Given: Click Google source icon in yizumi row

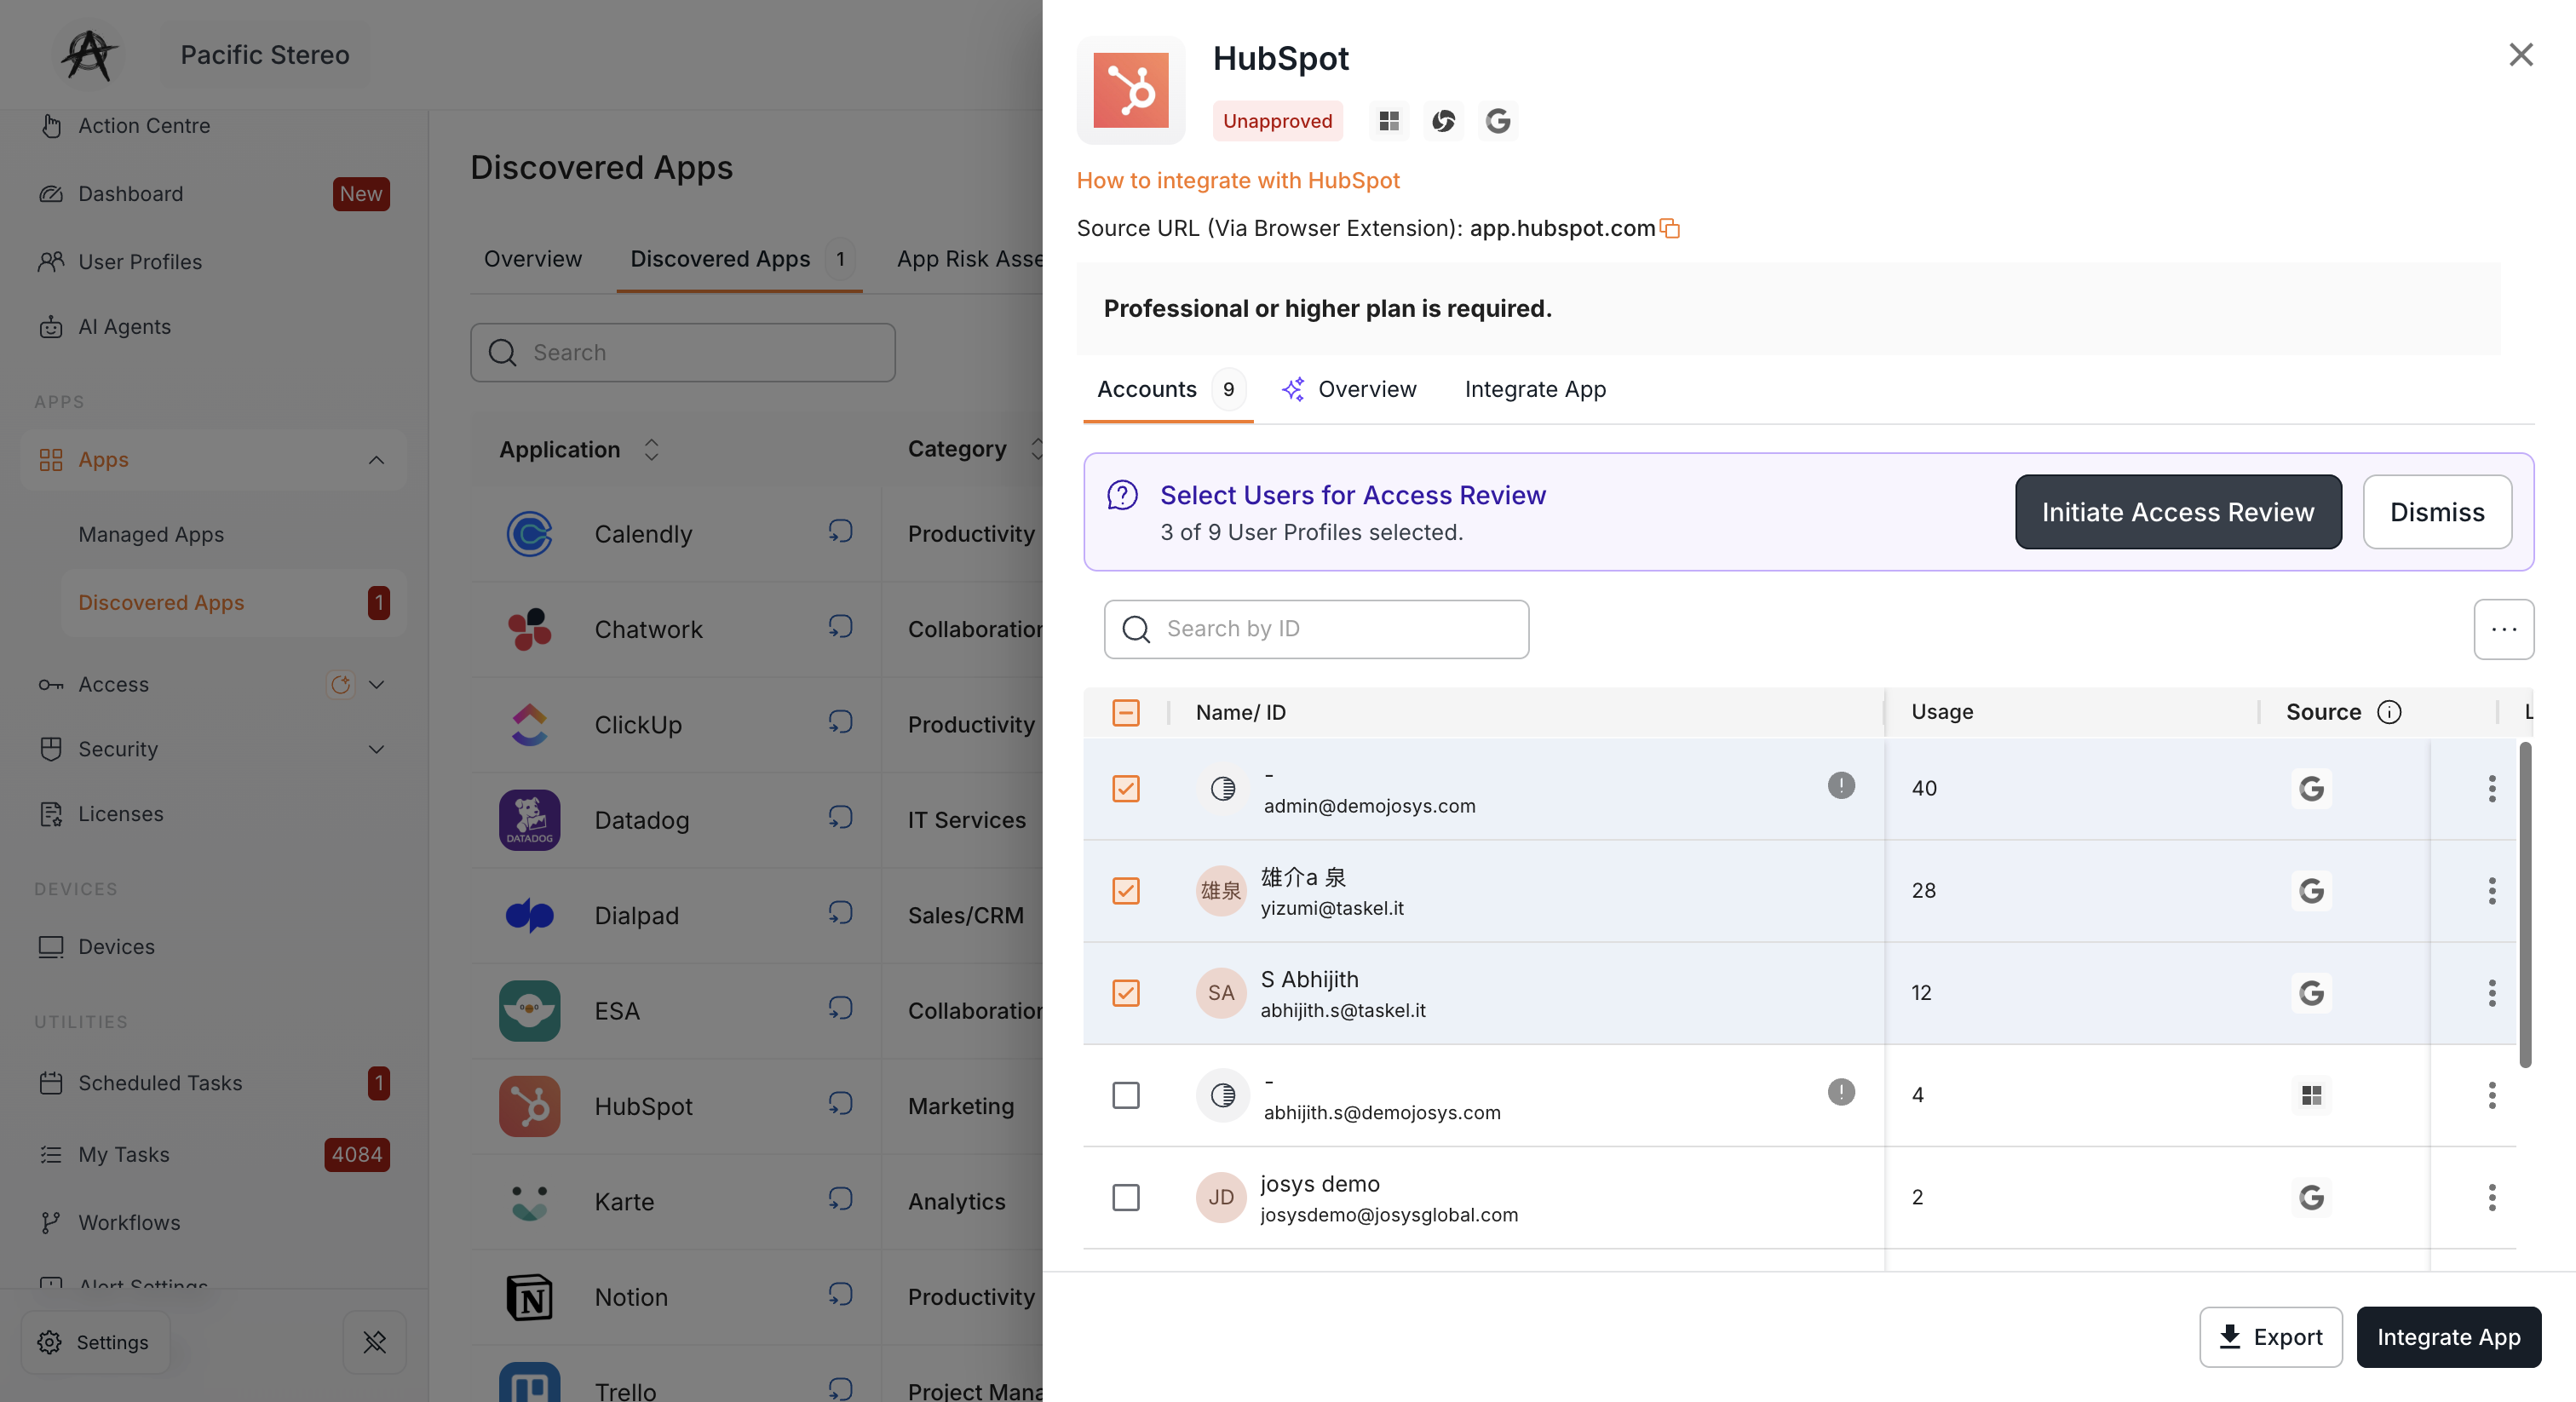Looking at the screenshot, I should point(2311,891).
